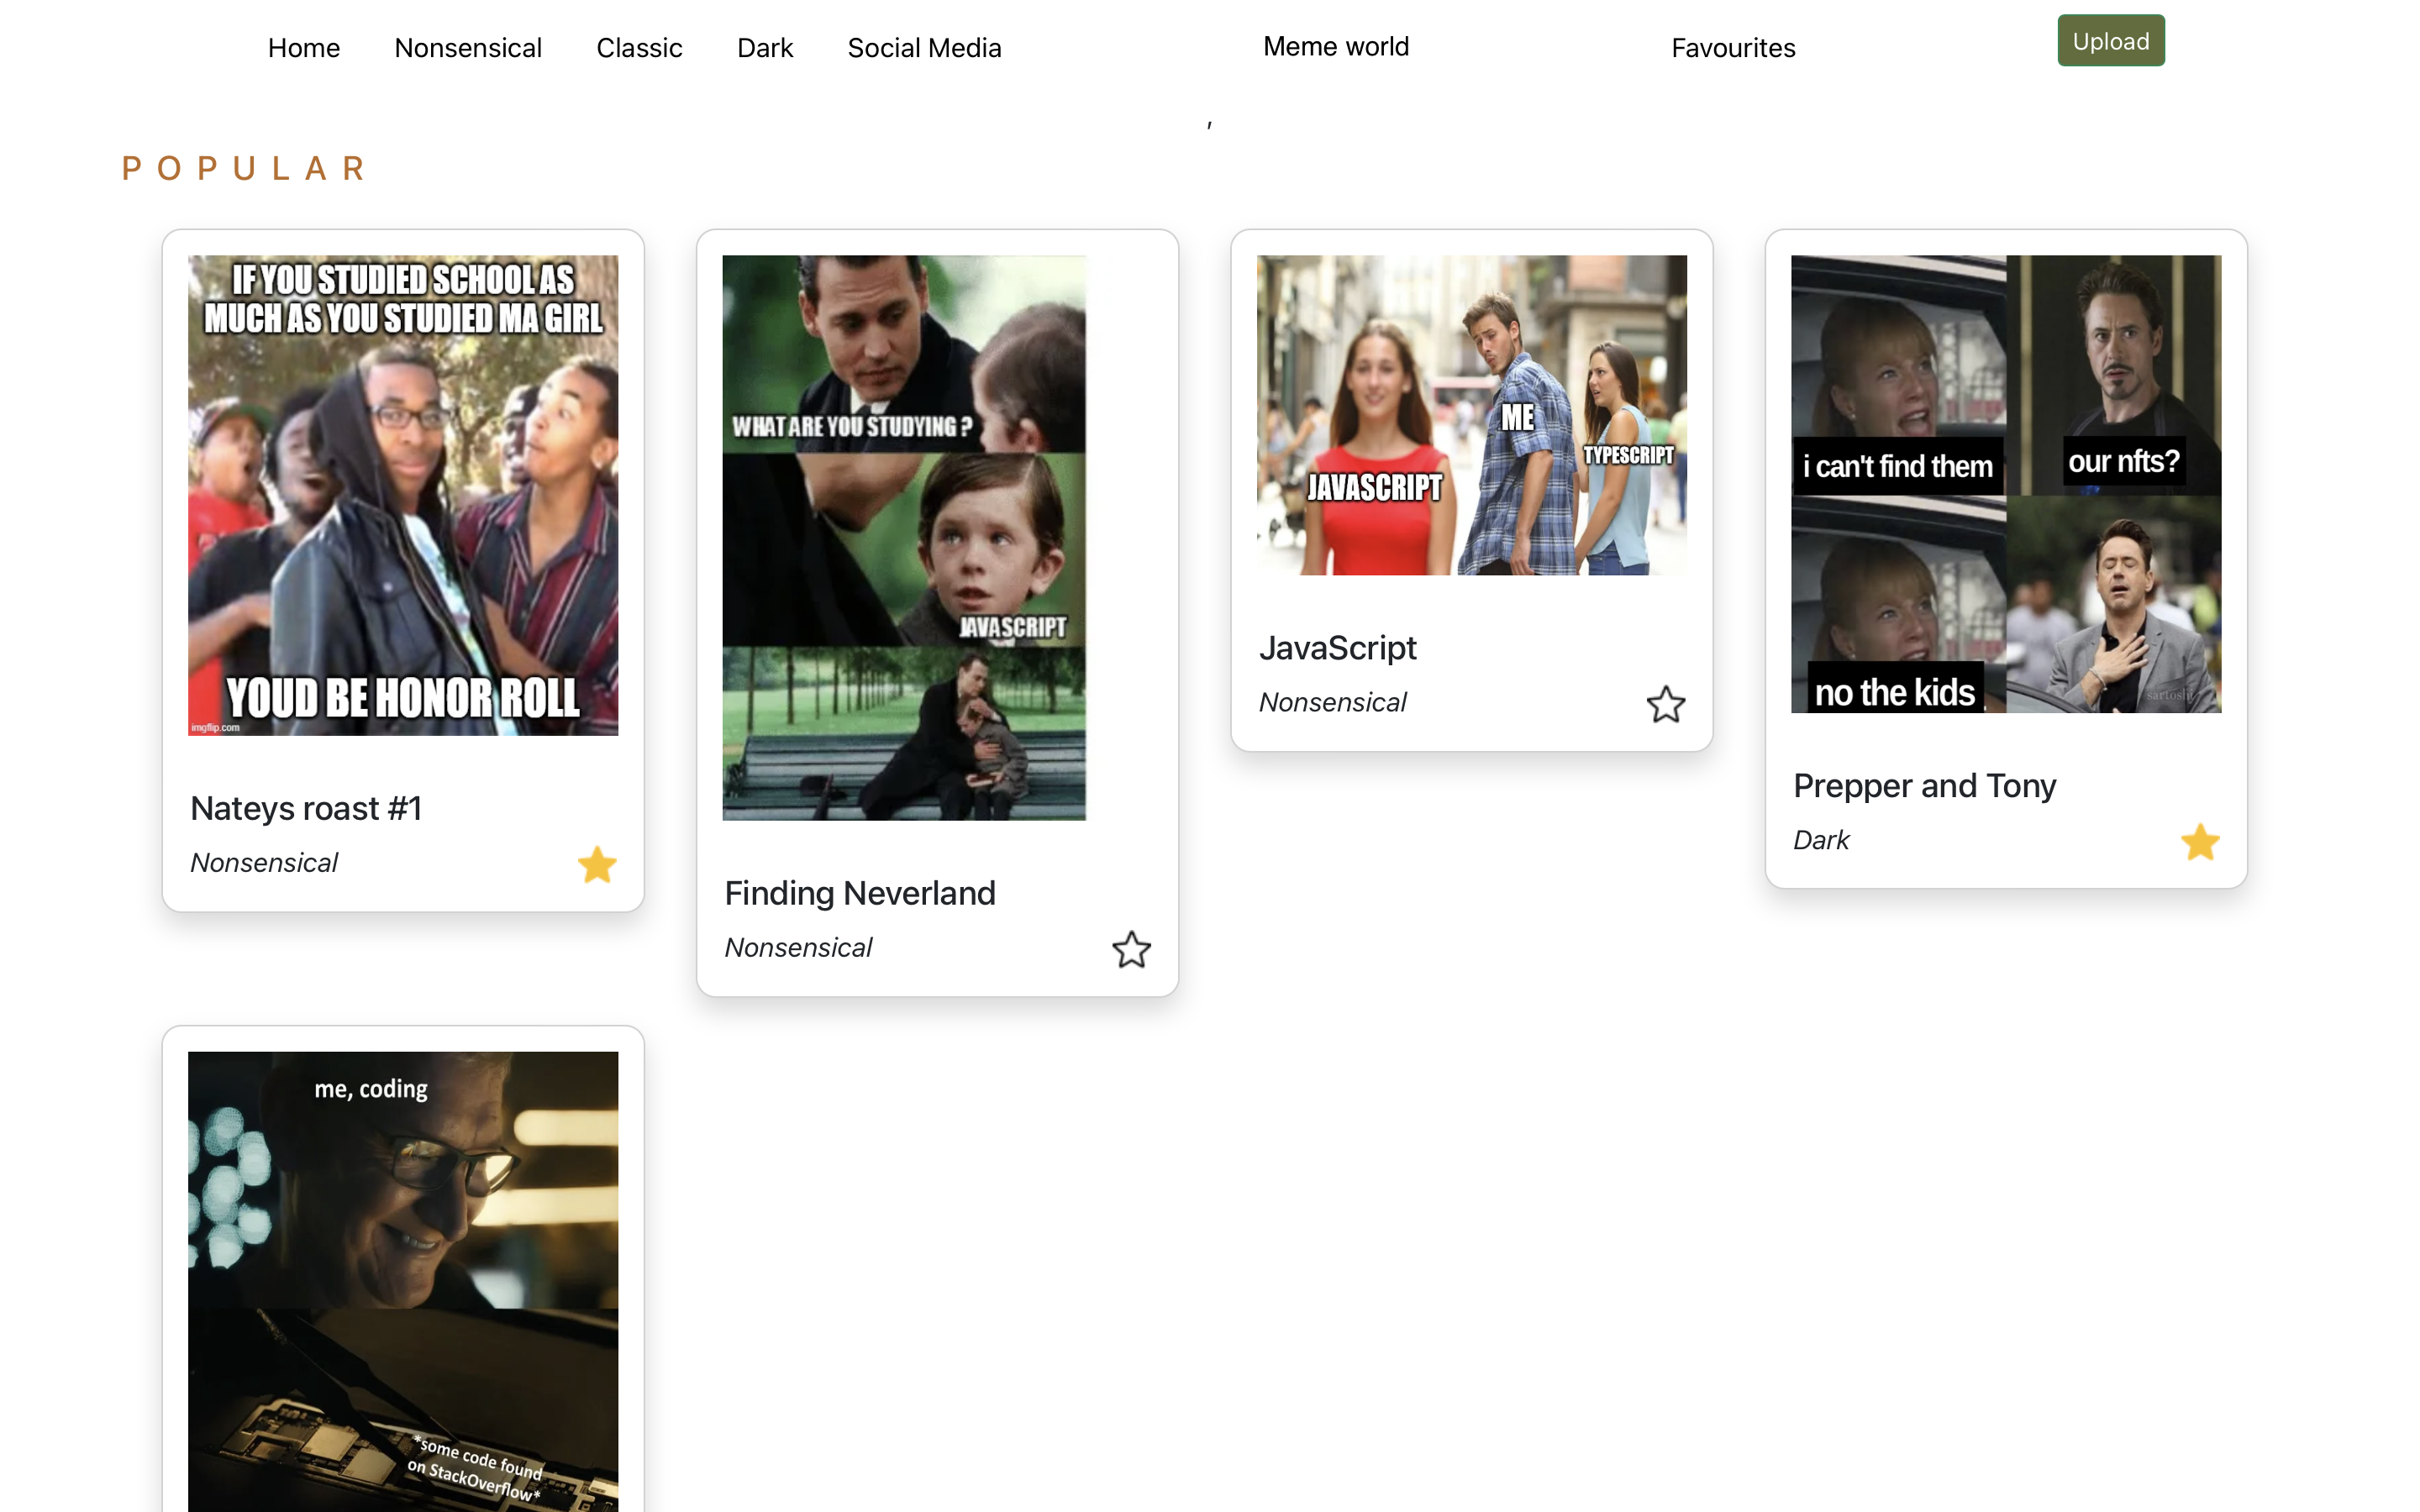Switch to Social Media memes
The width and height of the screenshot is (2420, 1512).
coord(924,48)
